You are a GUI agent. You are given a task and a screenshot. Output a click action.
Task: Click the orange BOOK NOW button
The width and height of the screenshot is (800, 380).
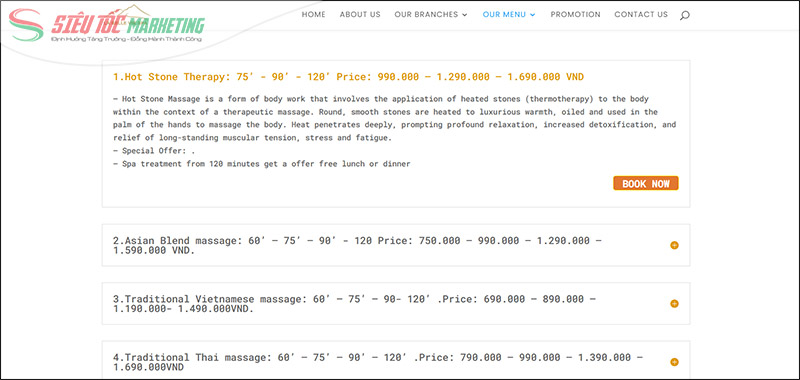pyautogui.click(x=646, y=184)
